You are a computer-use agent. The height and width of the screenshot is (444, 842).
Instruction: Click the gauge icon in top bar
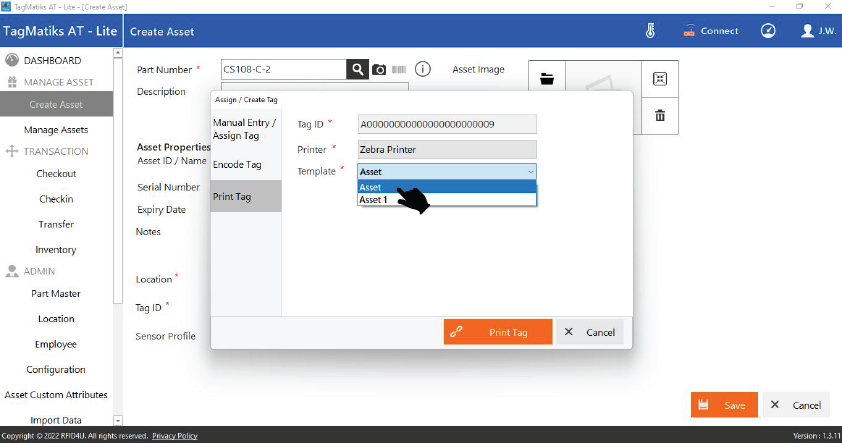[x=768, y=31]
